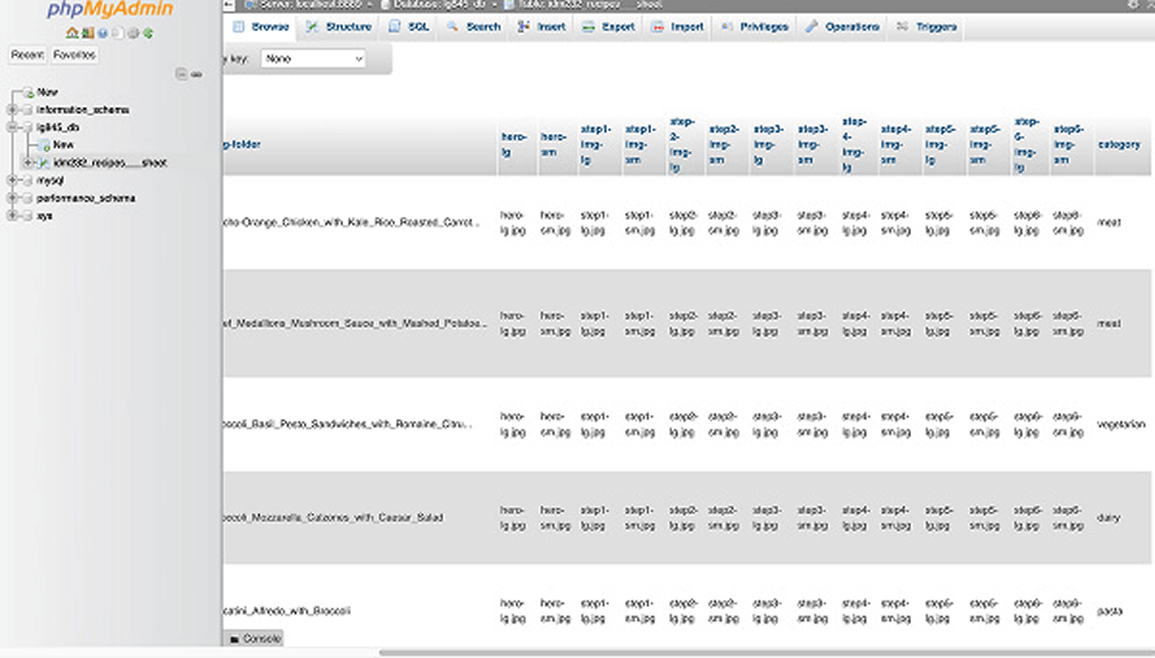The image size is (1155, 658).
Task: Select performance_schema in the tree
Action: click(85, 198)
